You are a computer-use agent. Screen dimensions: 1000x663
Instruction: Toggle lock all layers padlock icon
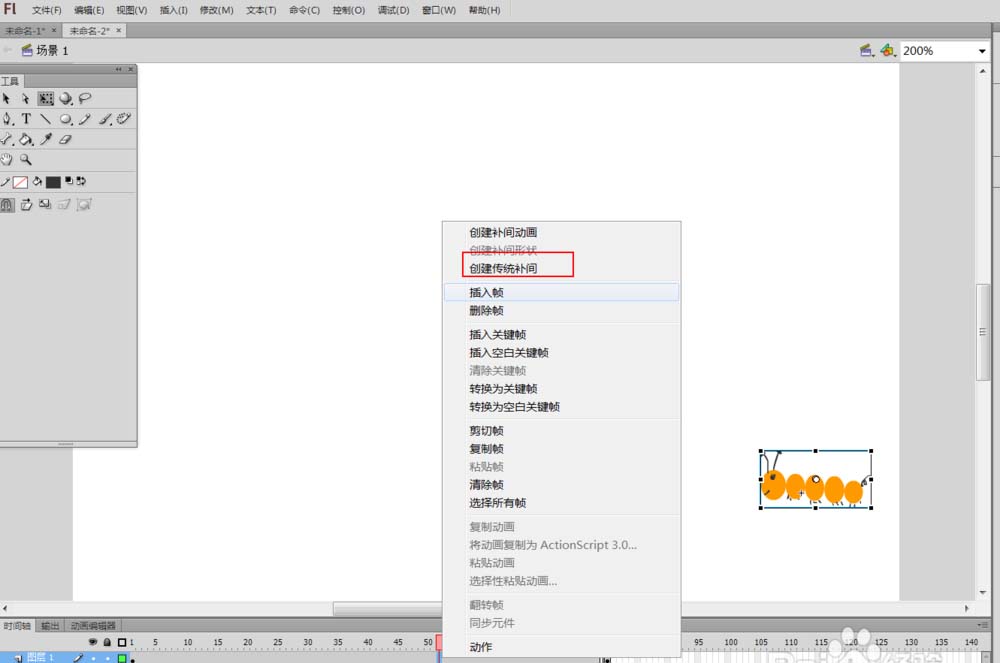pos(107,642)
